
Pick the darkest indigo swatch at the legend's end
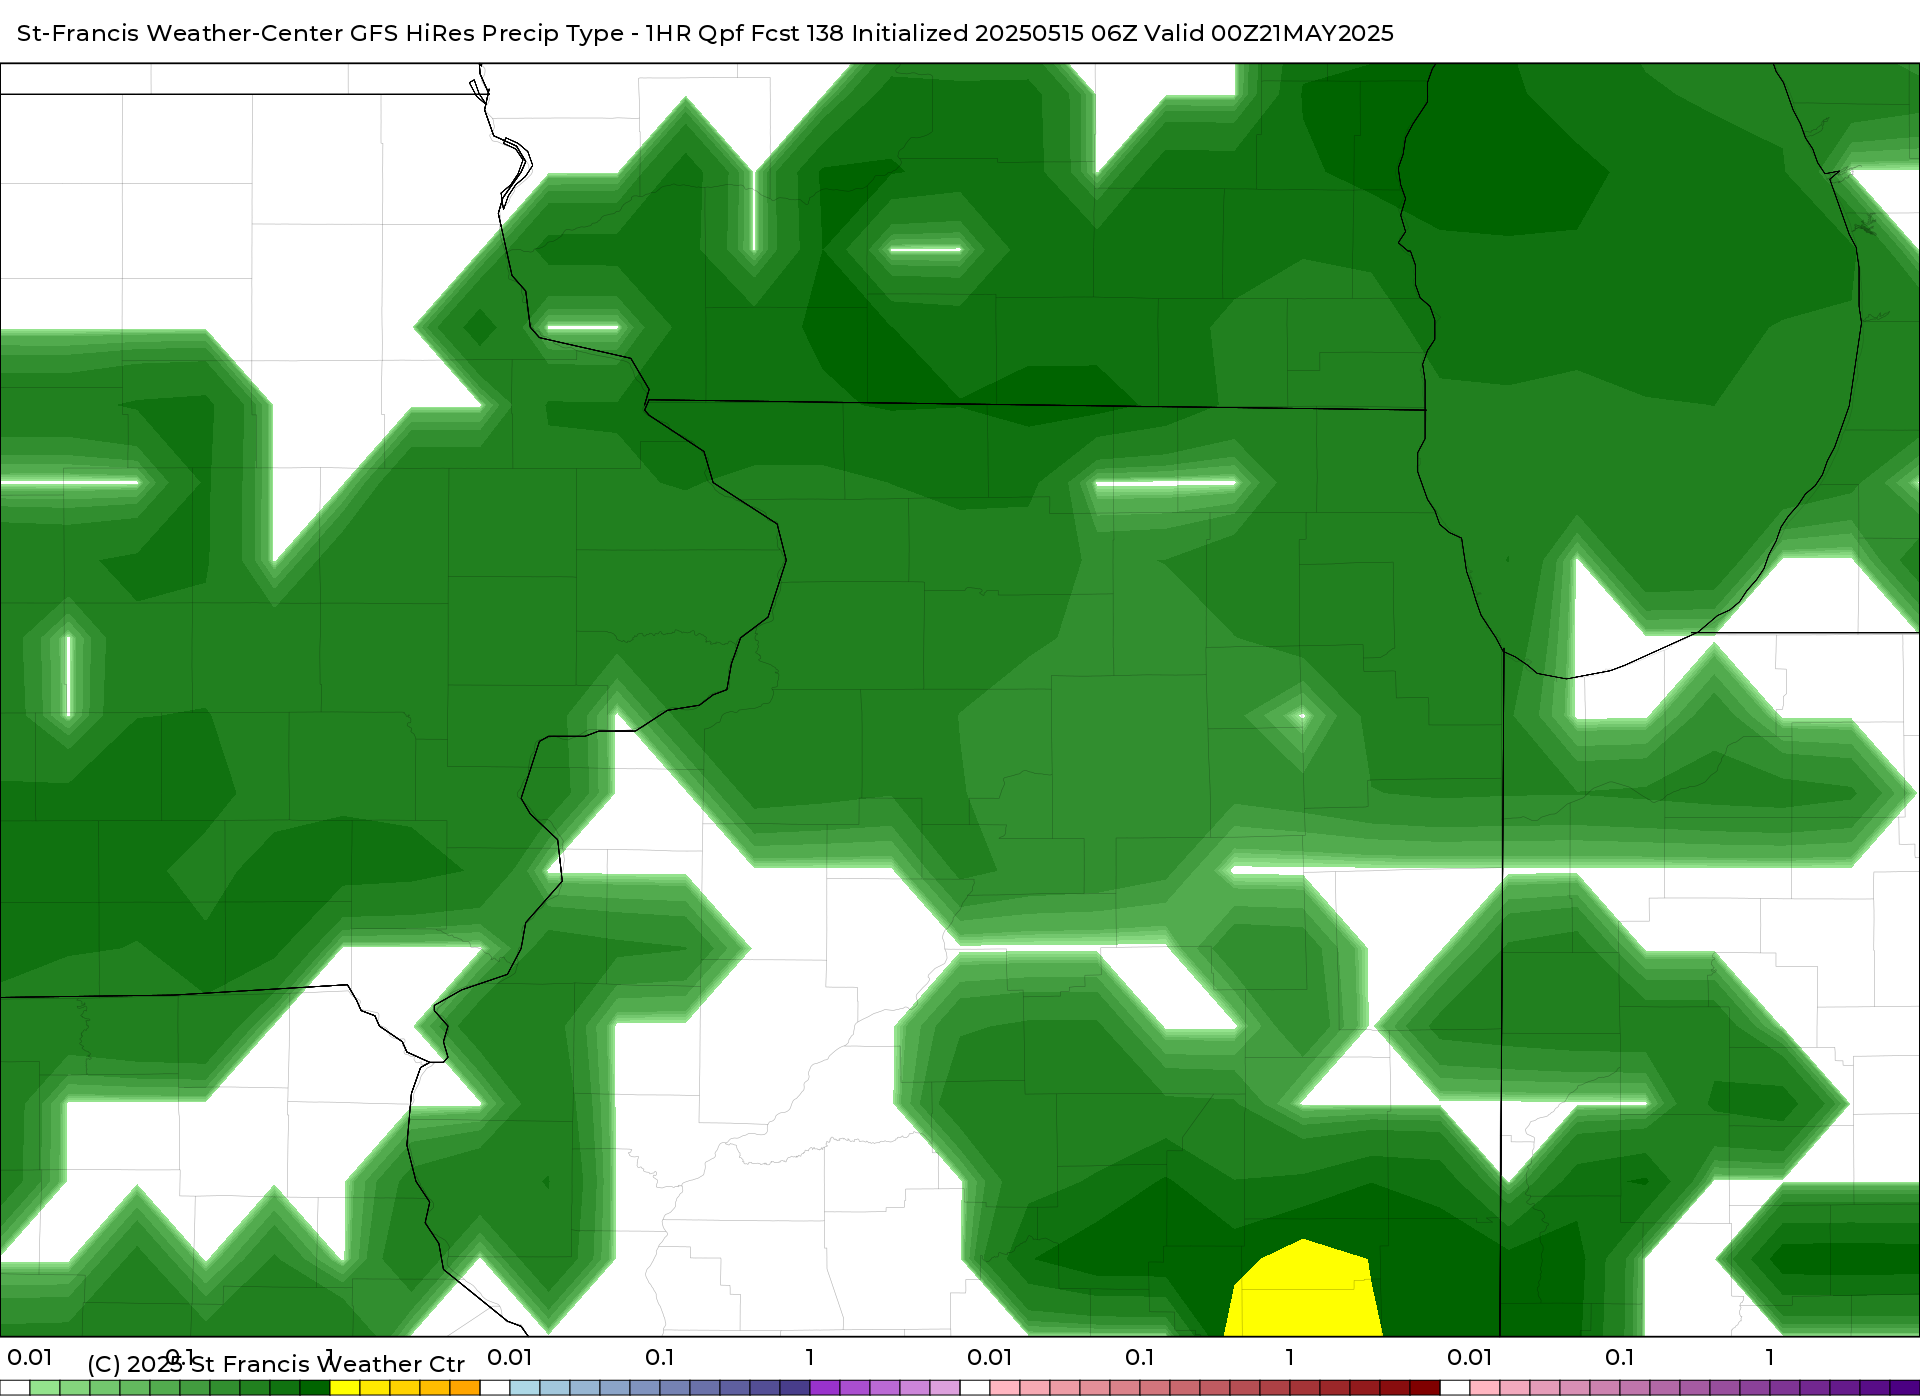1905,1388
